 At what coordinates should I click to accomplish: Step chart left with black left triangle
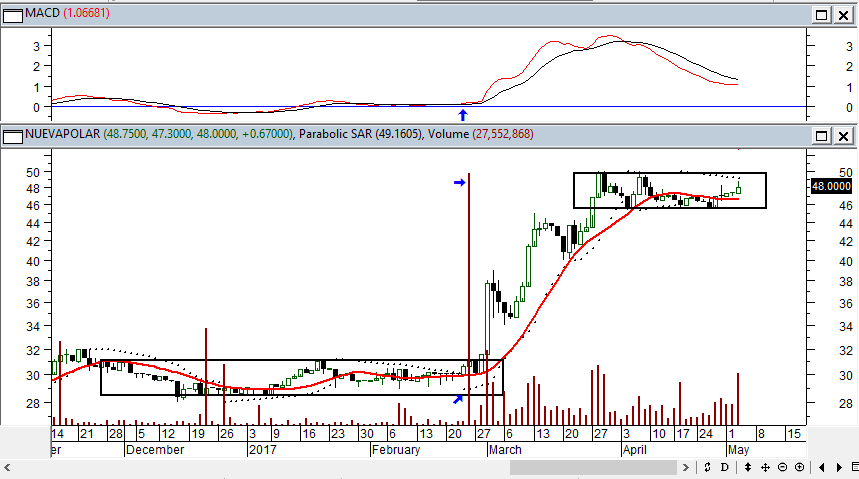click(821, 467)
